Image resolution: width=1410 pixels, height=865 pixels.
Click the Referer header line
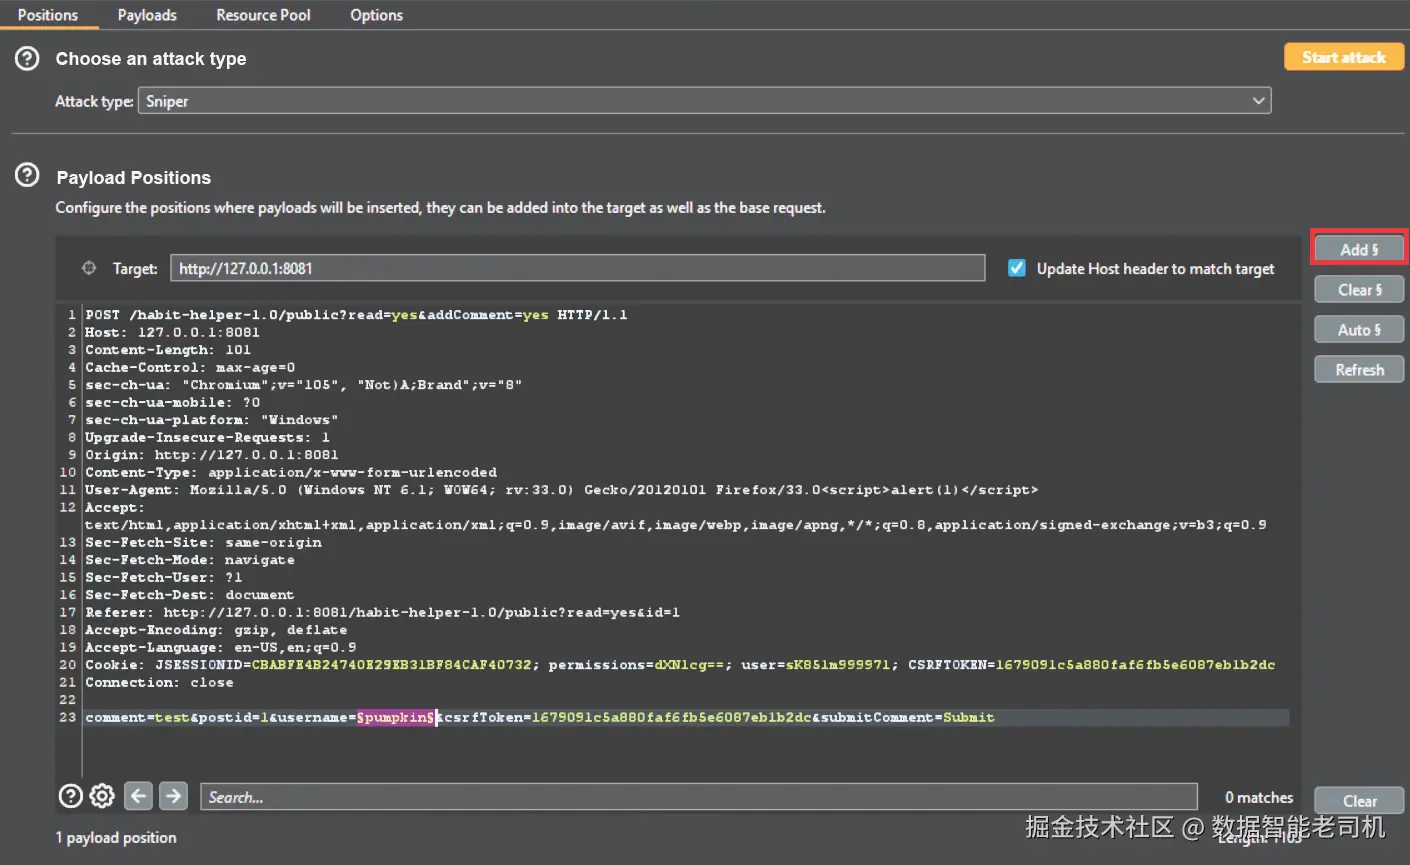coord(382,612)
